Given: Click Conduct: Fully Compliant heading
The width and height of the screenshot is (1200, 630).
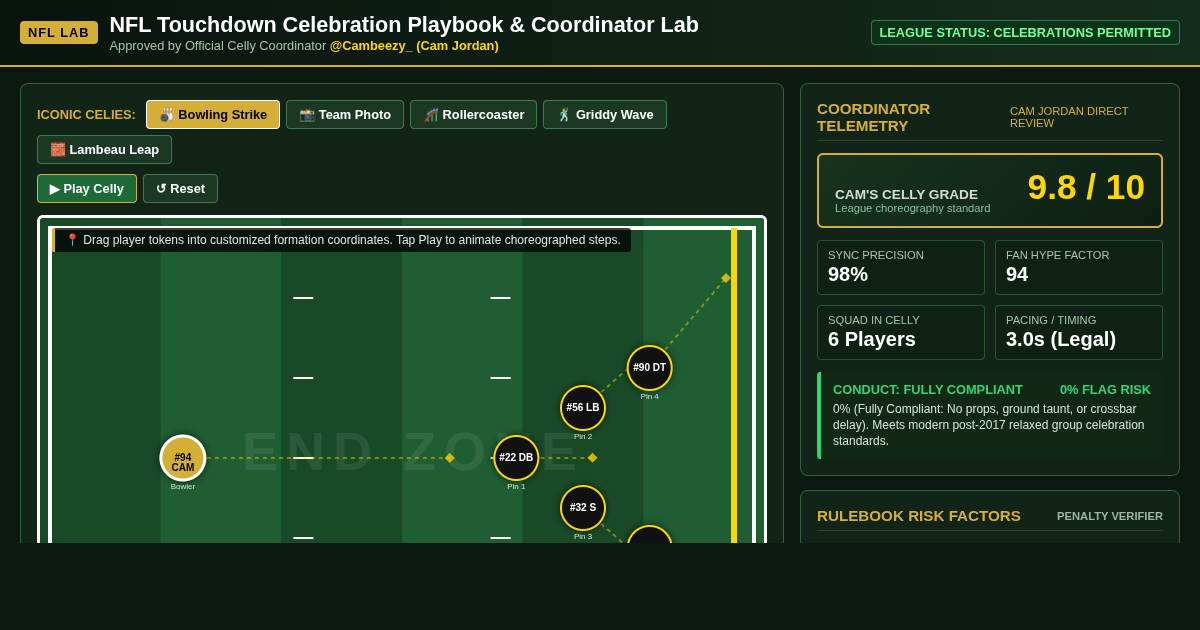Looking at the screenshot, I should tap(928, 389).
